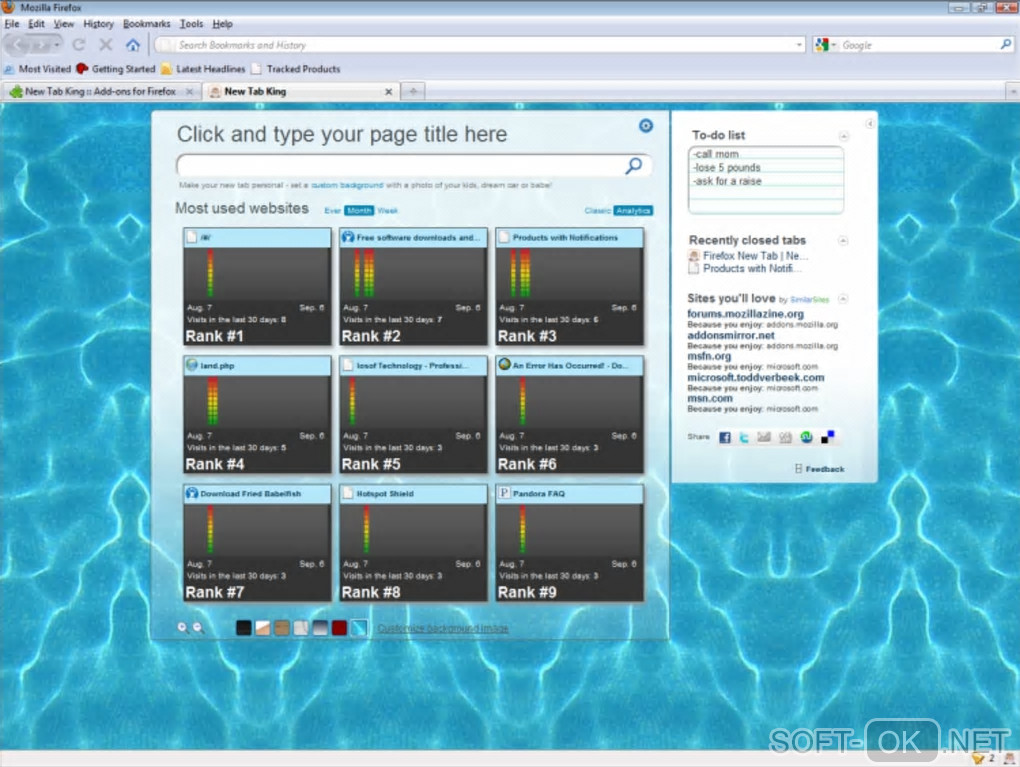The image size is (1020, 767).
Task: Open the search engine selector dropdown
Action: (x=826, y=45)
